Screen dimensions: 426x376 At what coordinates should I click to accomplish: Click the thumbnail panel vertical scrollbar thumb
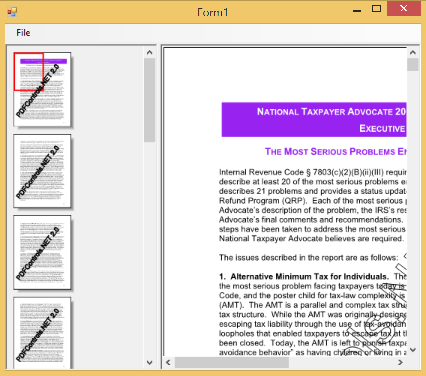(x=150, y=100)
